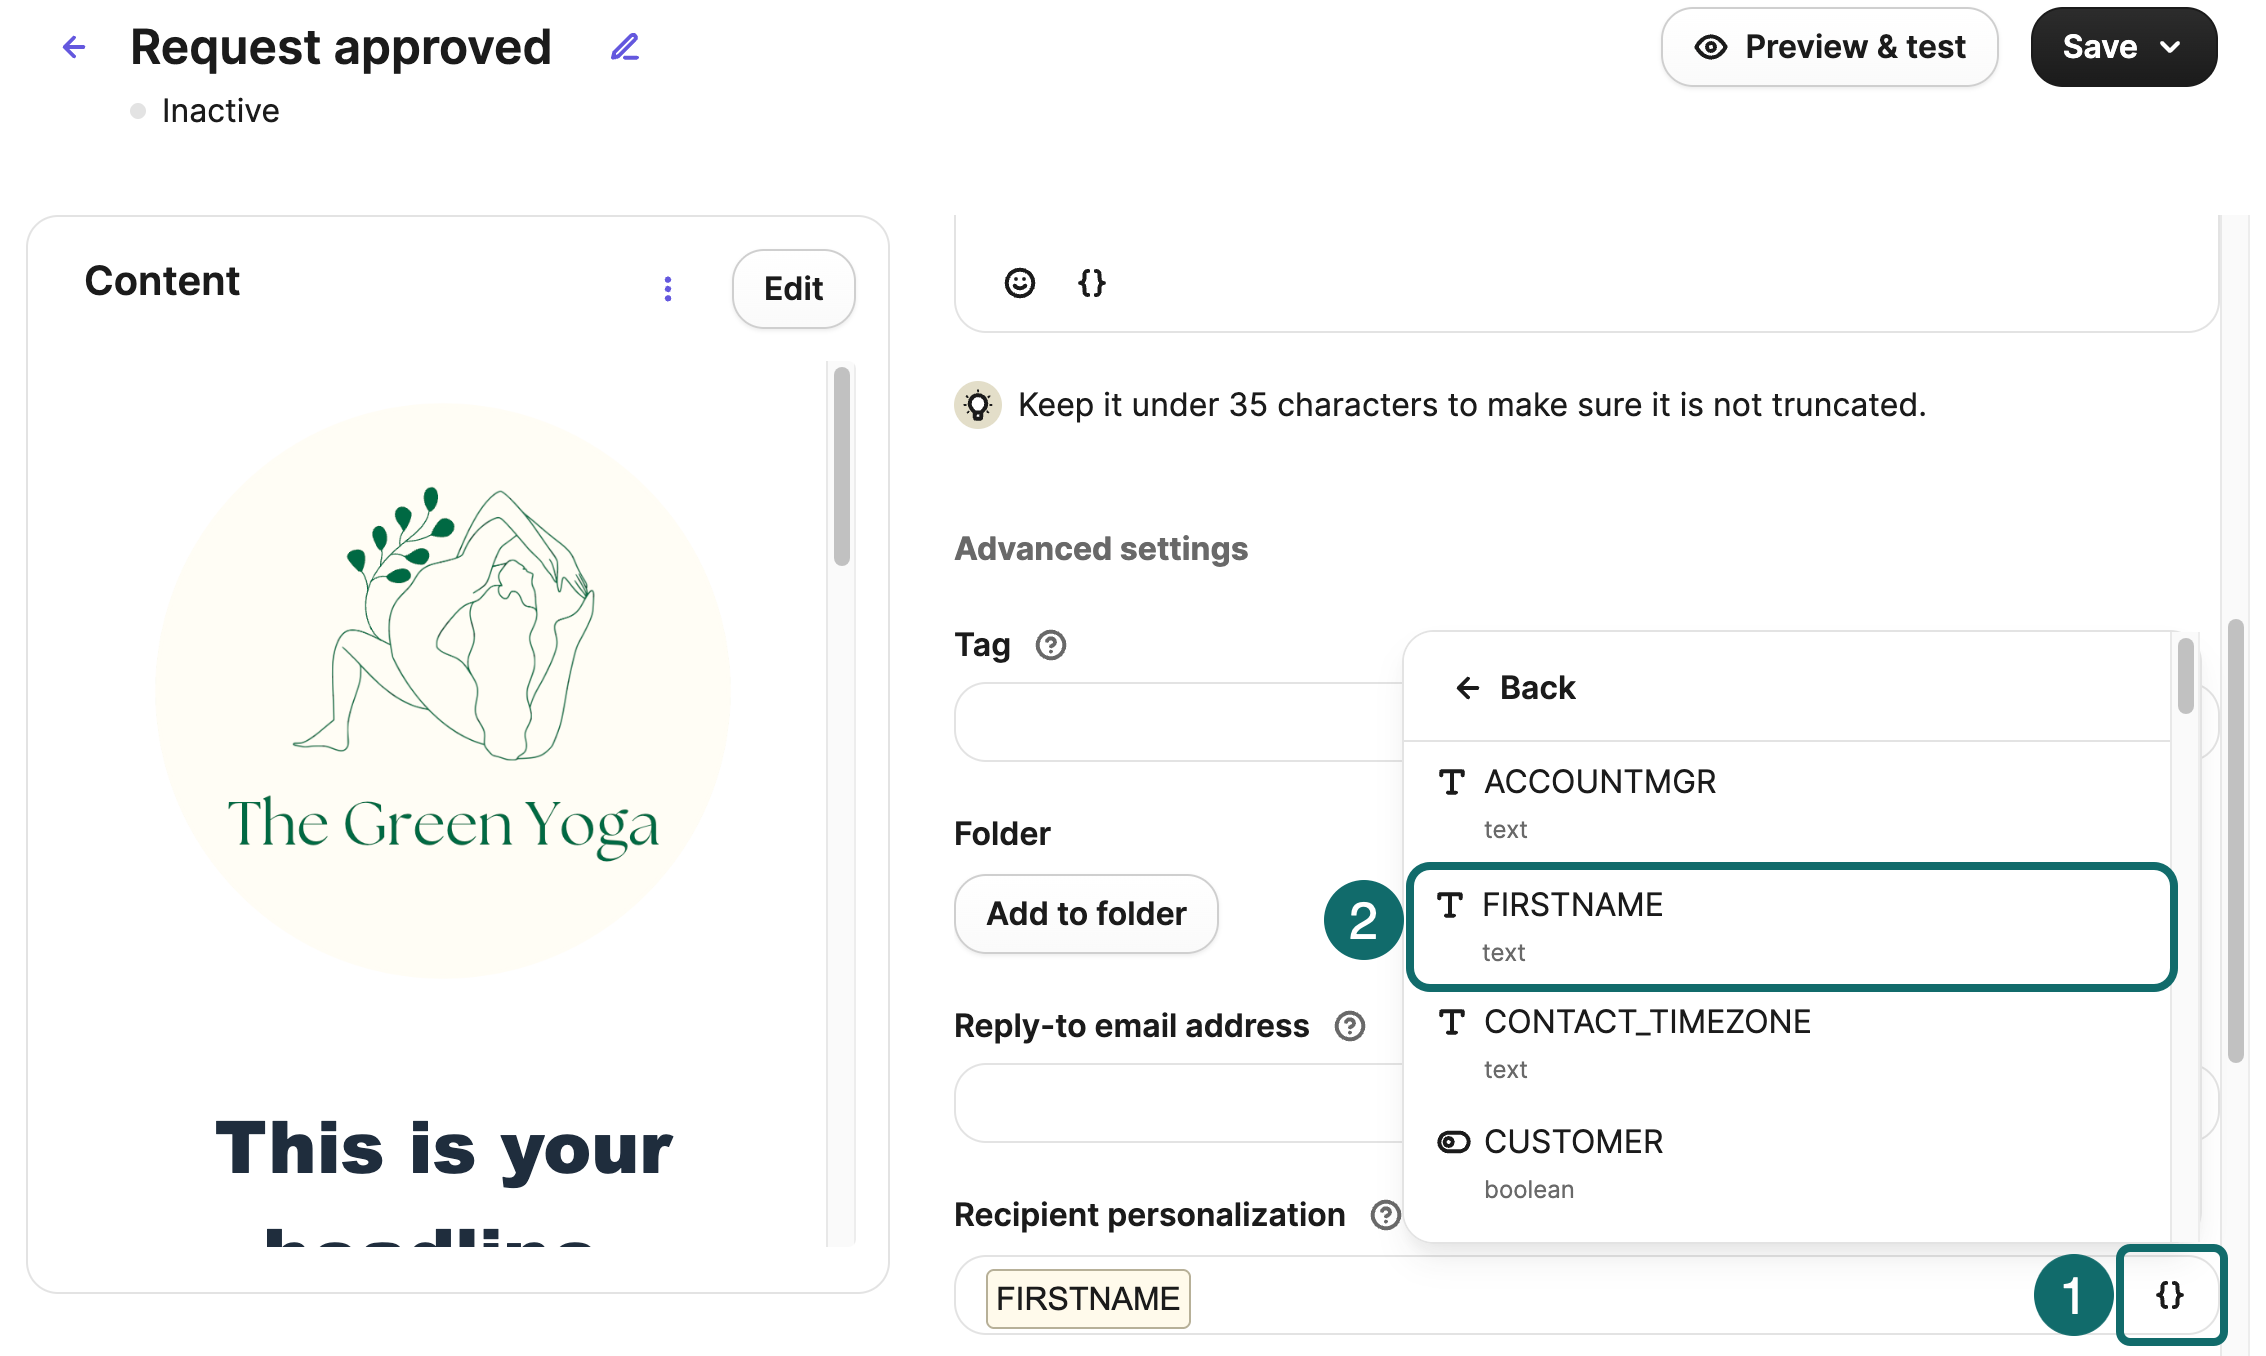Select the CONTACT_TIMEZONE attribute
2266x1356 pixels.
point(1646,1022)
